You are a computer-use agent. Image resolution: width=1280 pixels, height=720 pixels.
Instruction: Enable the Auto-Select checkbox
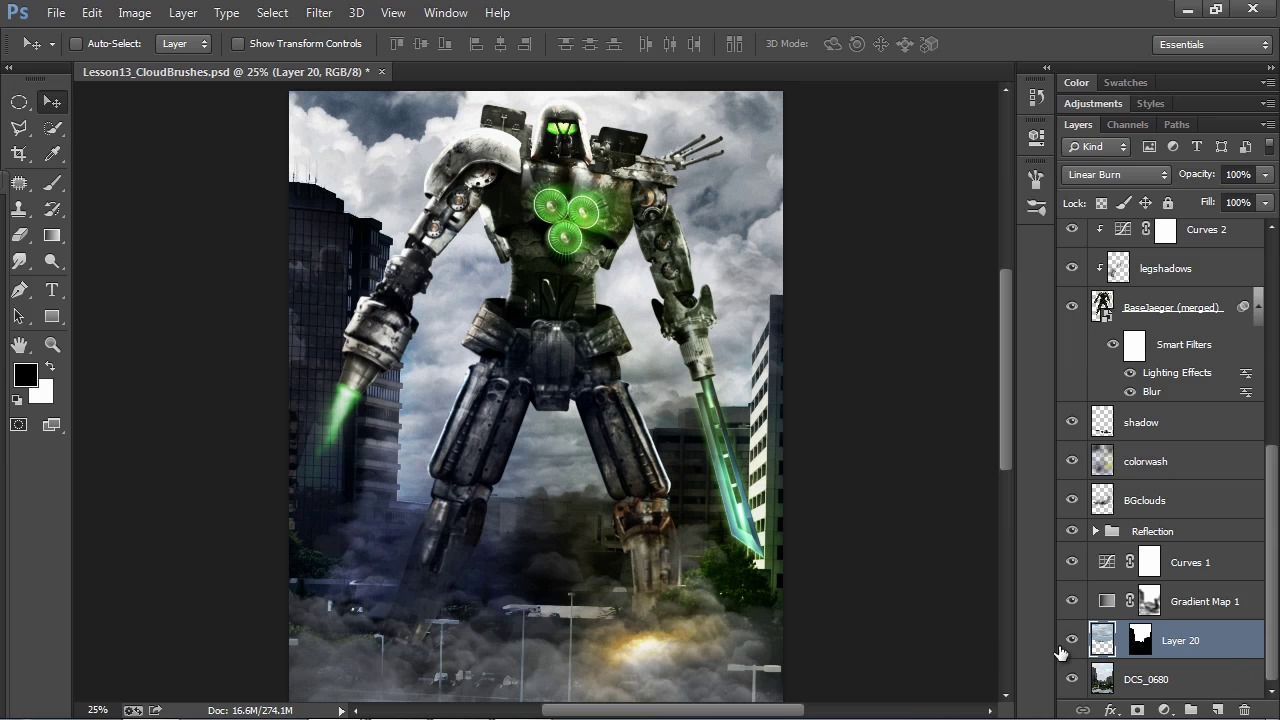coord(76,44)
